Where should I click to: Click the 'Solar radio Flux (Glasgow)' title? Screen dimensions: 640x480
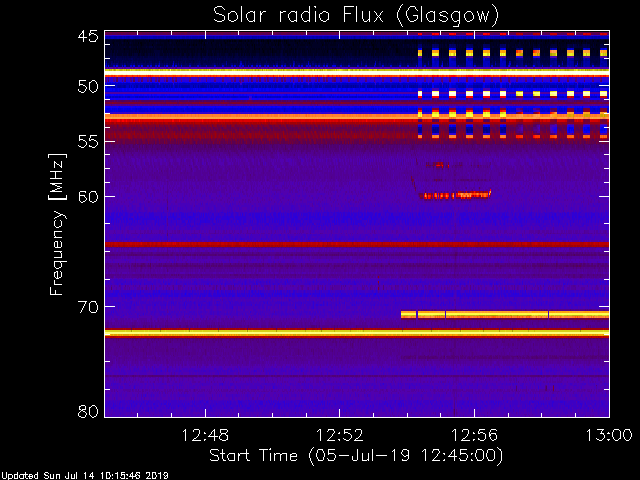coord(355,15)
